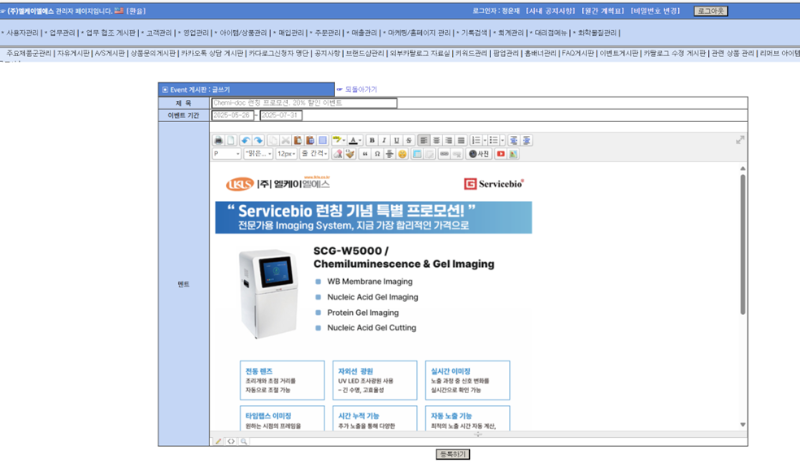
Task: Click the 제목 title input field
Action: coord(304,103)
